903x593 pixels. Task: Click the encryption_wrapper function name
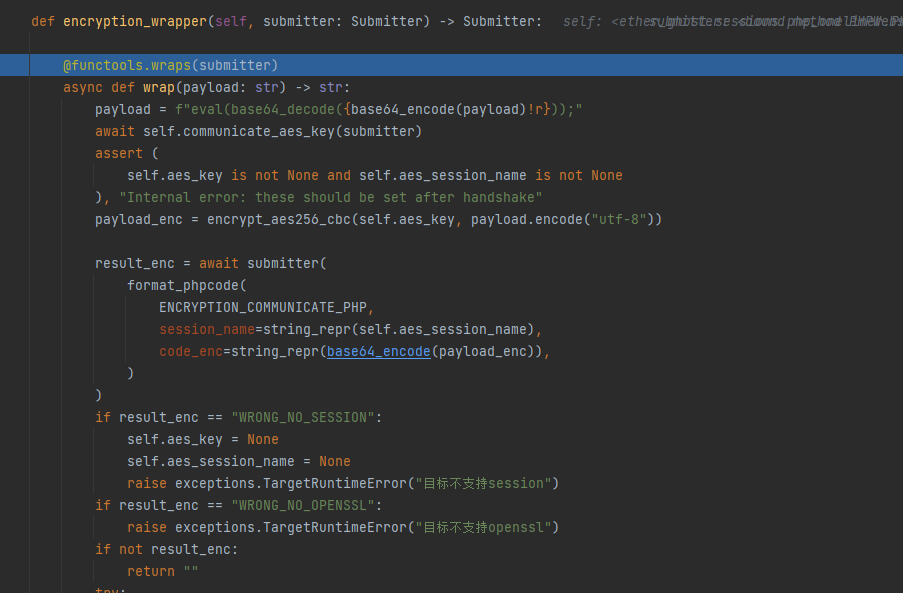[135, 21]
